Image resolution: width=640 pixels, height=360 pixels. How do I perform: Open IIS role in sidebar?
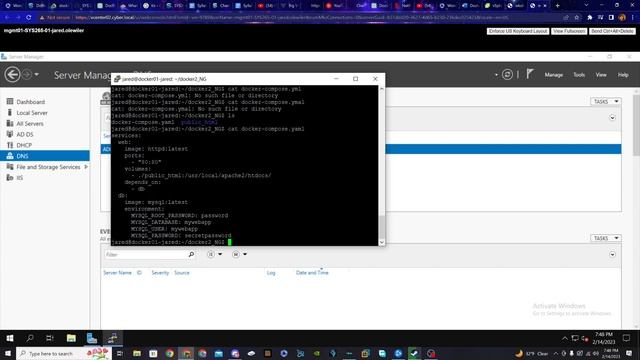click(x=20, y=178)
